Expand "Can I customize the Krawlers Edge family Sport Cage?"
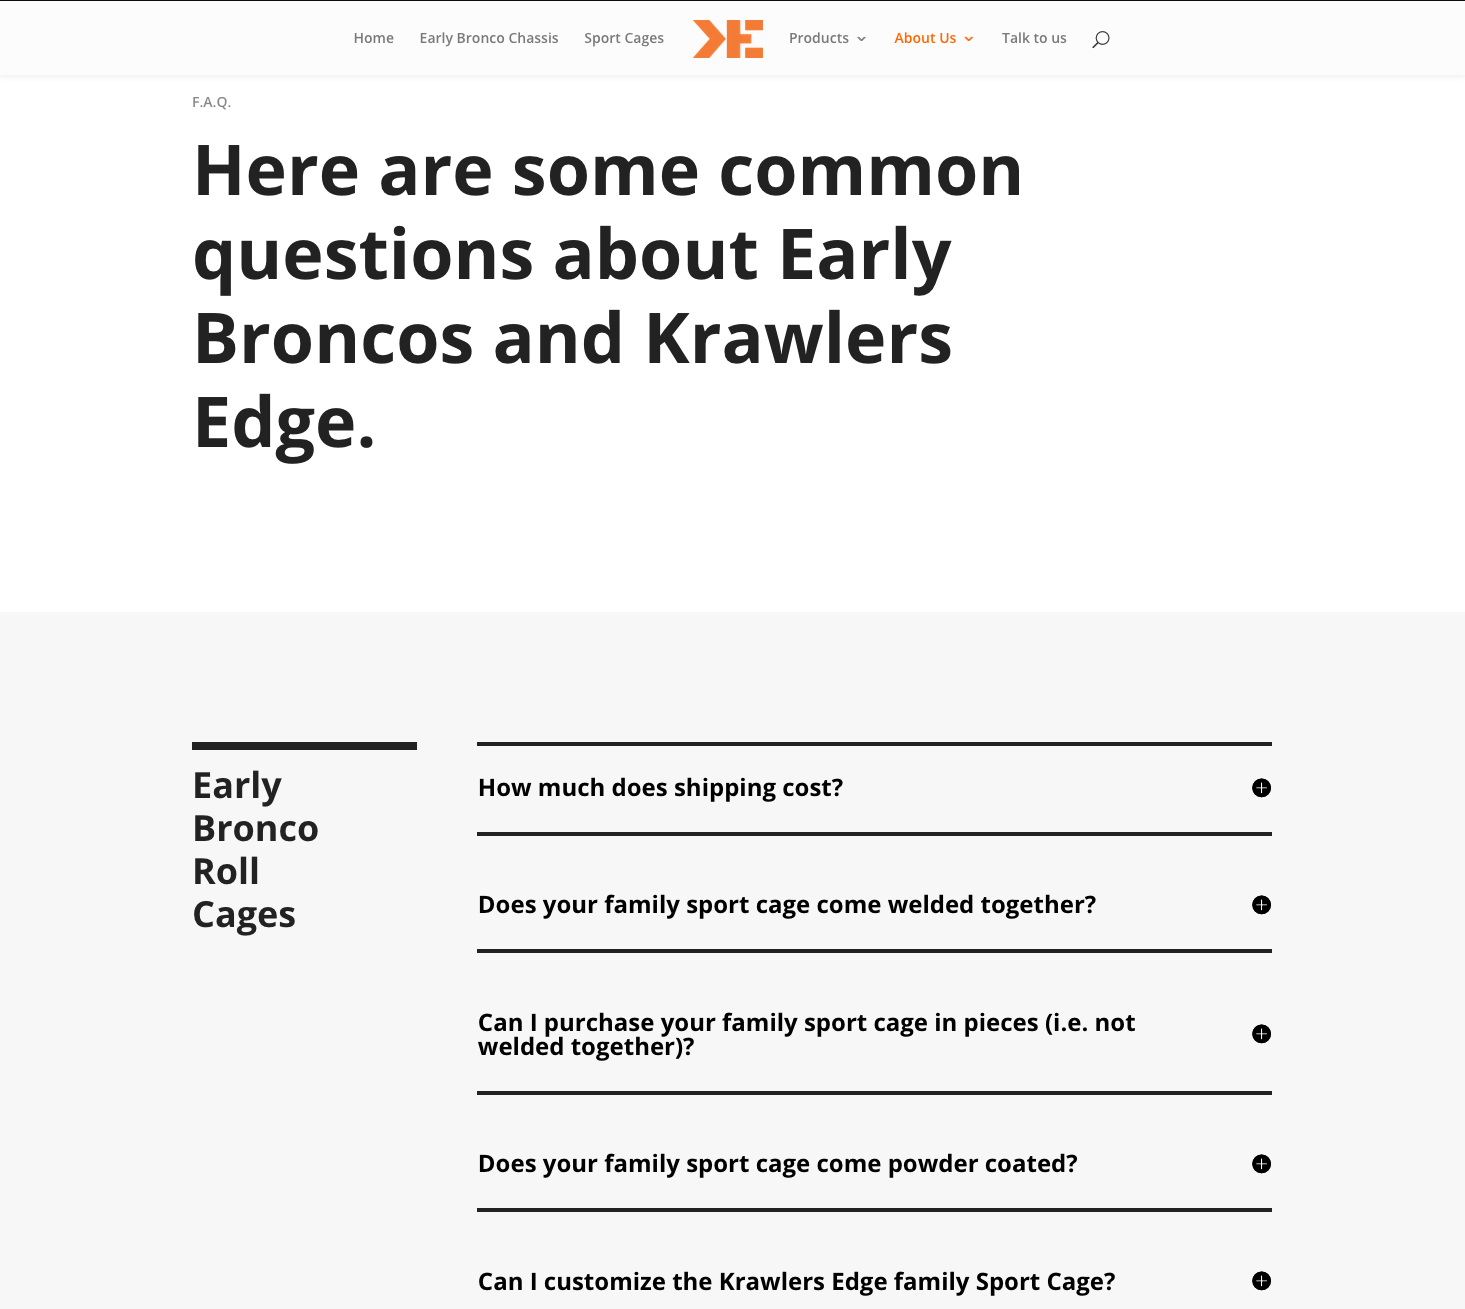The image size is (1465, 1309). 797,1281
